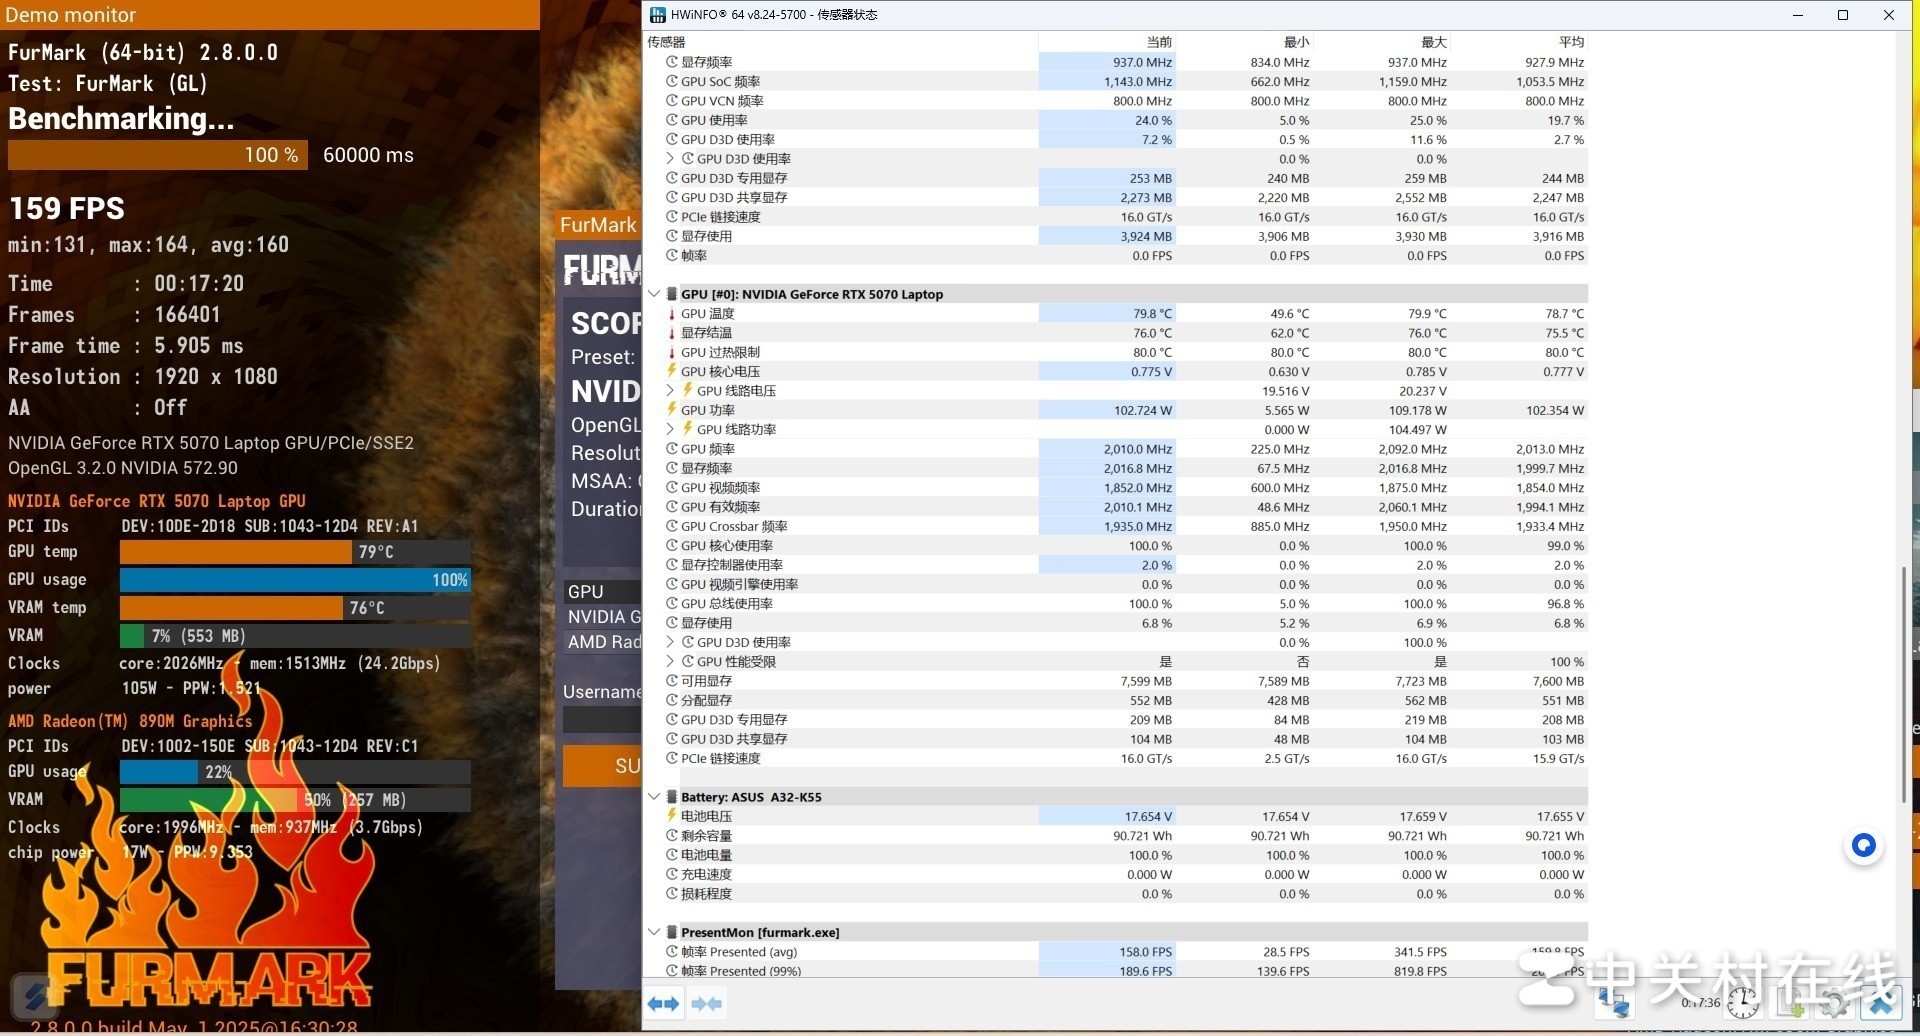This screenshot has height=1036, width=1920.
Task: Click the lightning icon beside 电池电压
Action: [x=672, y=816]
